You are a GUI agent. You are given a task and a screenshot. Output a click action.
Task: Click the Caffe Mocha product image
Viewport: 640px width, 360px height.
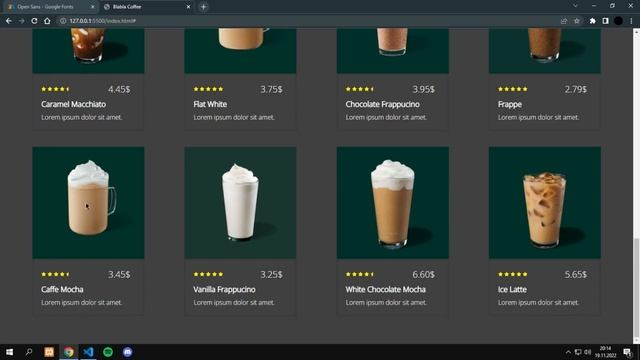pyautogui.click(x=88, y=202)
